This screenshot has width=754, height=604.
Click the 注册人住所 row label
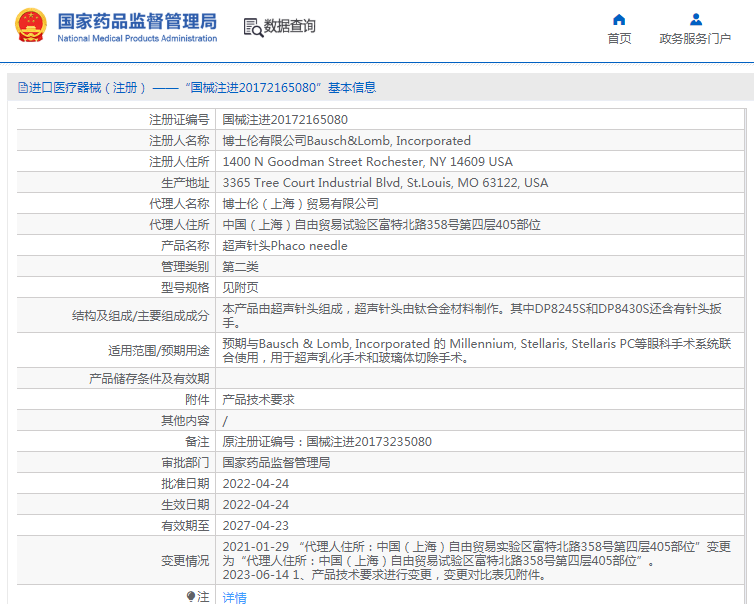179,162
